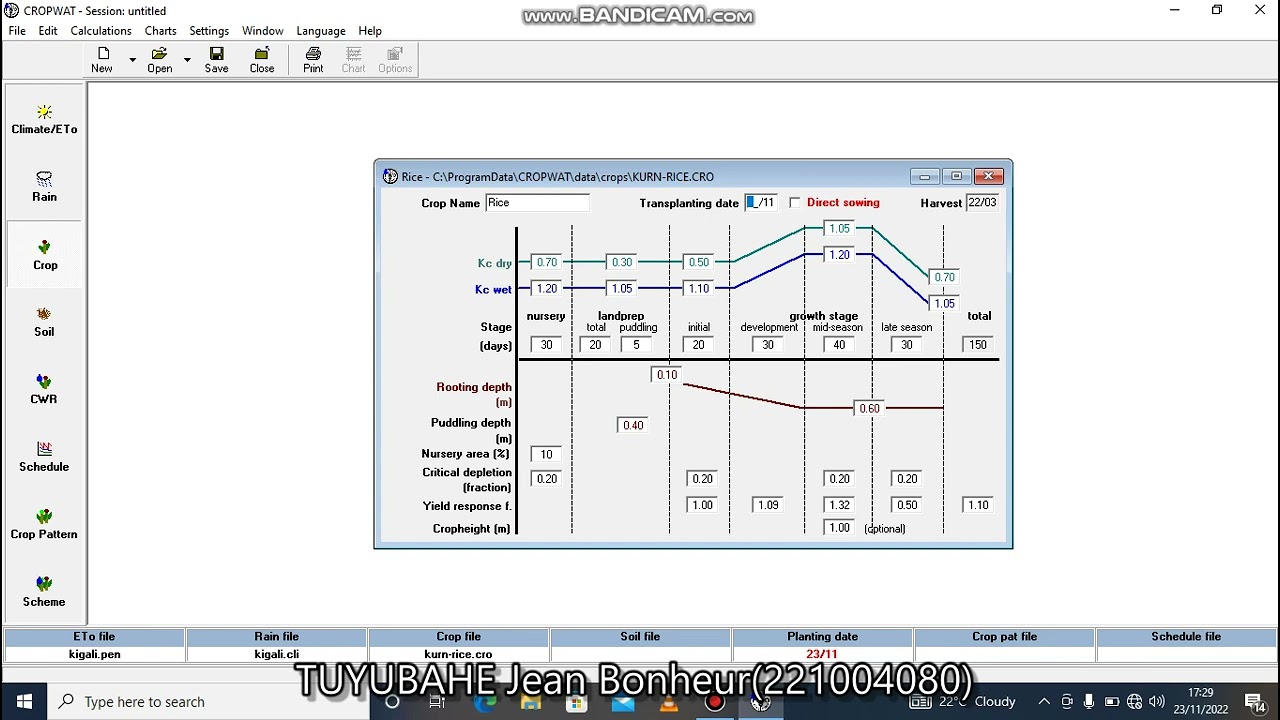Open the Schedule module in sidebar
Image resolution: width=1280 pixels, height=720 pixels.
coord(44,457)
